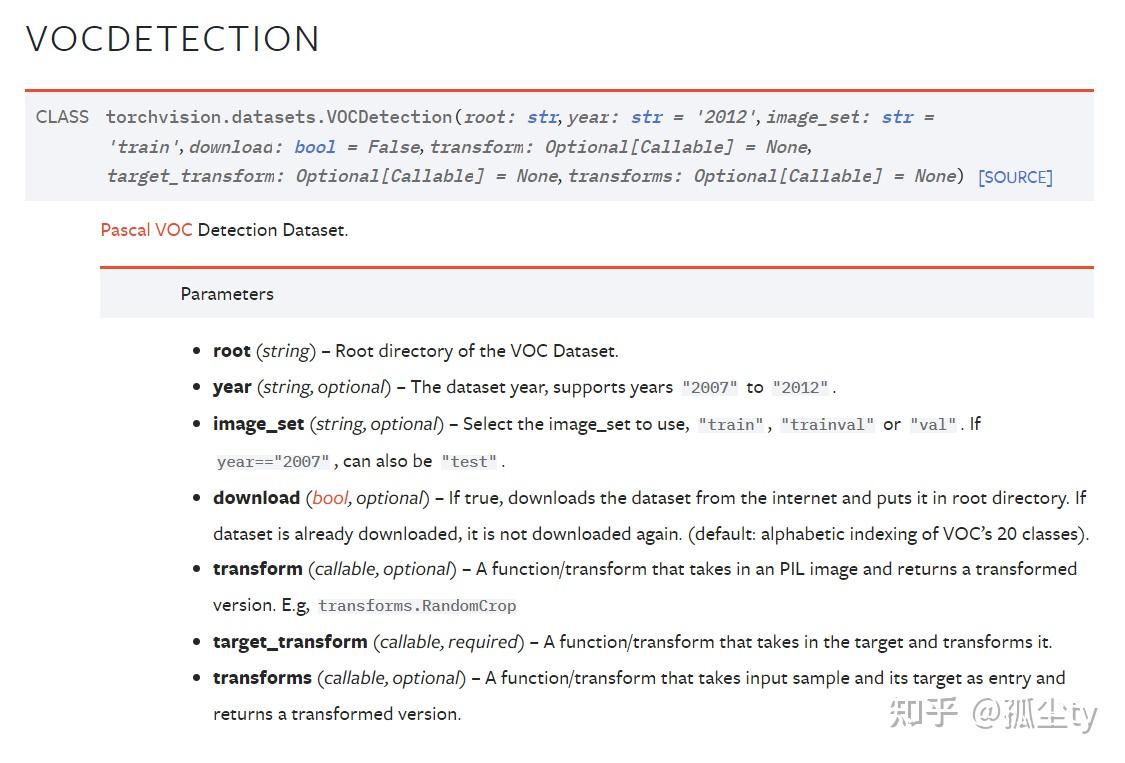
Task: Click the Parameters section header
Action: click(x=227, y=294)
